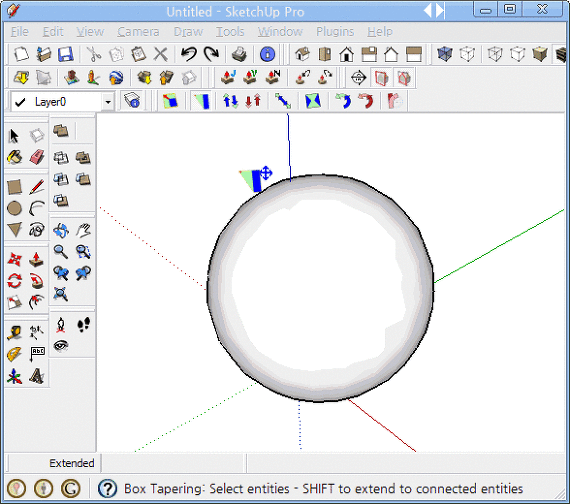Click the Model Info button
Viewport: 570px width, 504px height.
tap(268, 55)
